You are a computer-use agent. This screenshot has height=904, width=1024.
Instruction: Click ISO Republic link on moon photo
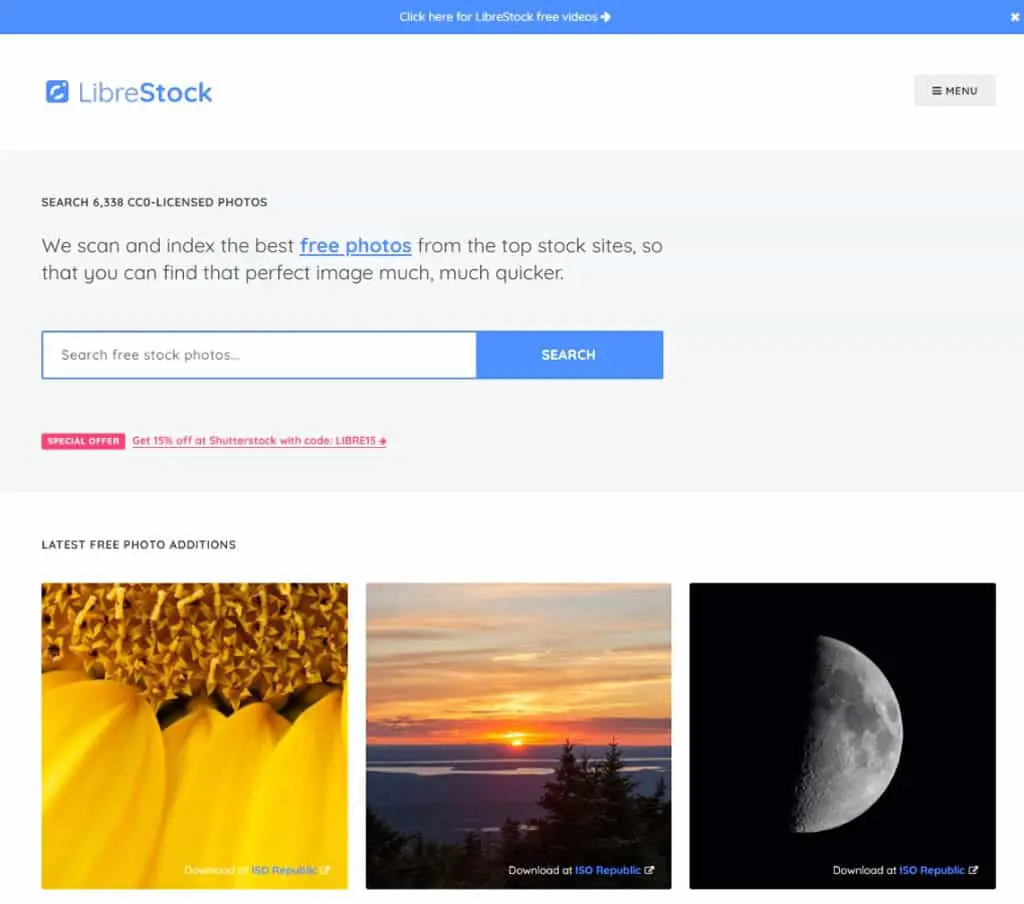click(x=931, y=870)
